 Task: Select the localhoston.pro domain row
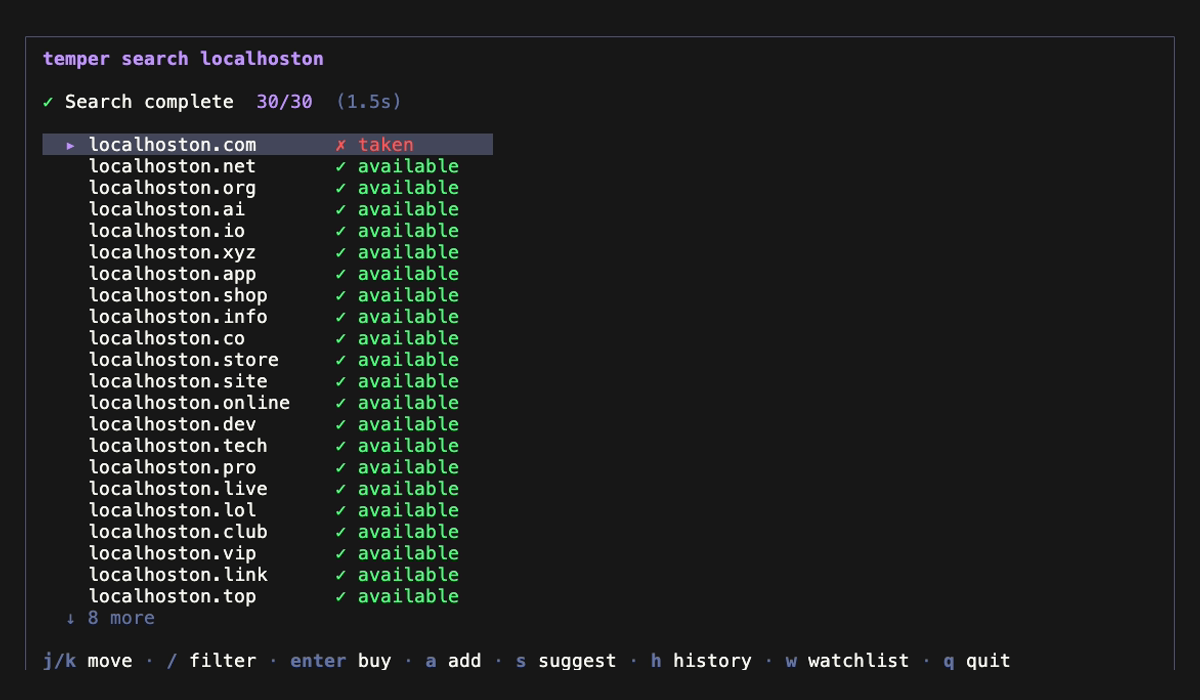pyautogui.click(x=267, y=467)
